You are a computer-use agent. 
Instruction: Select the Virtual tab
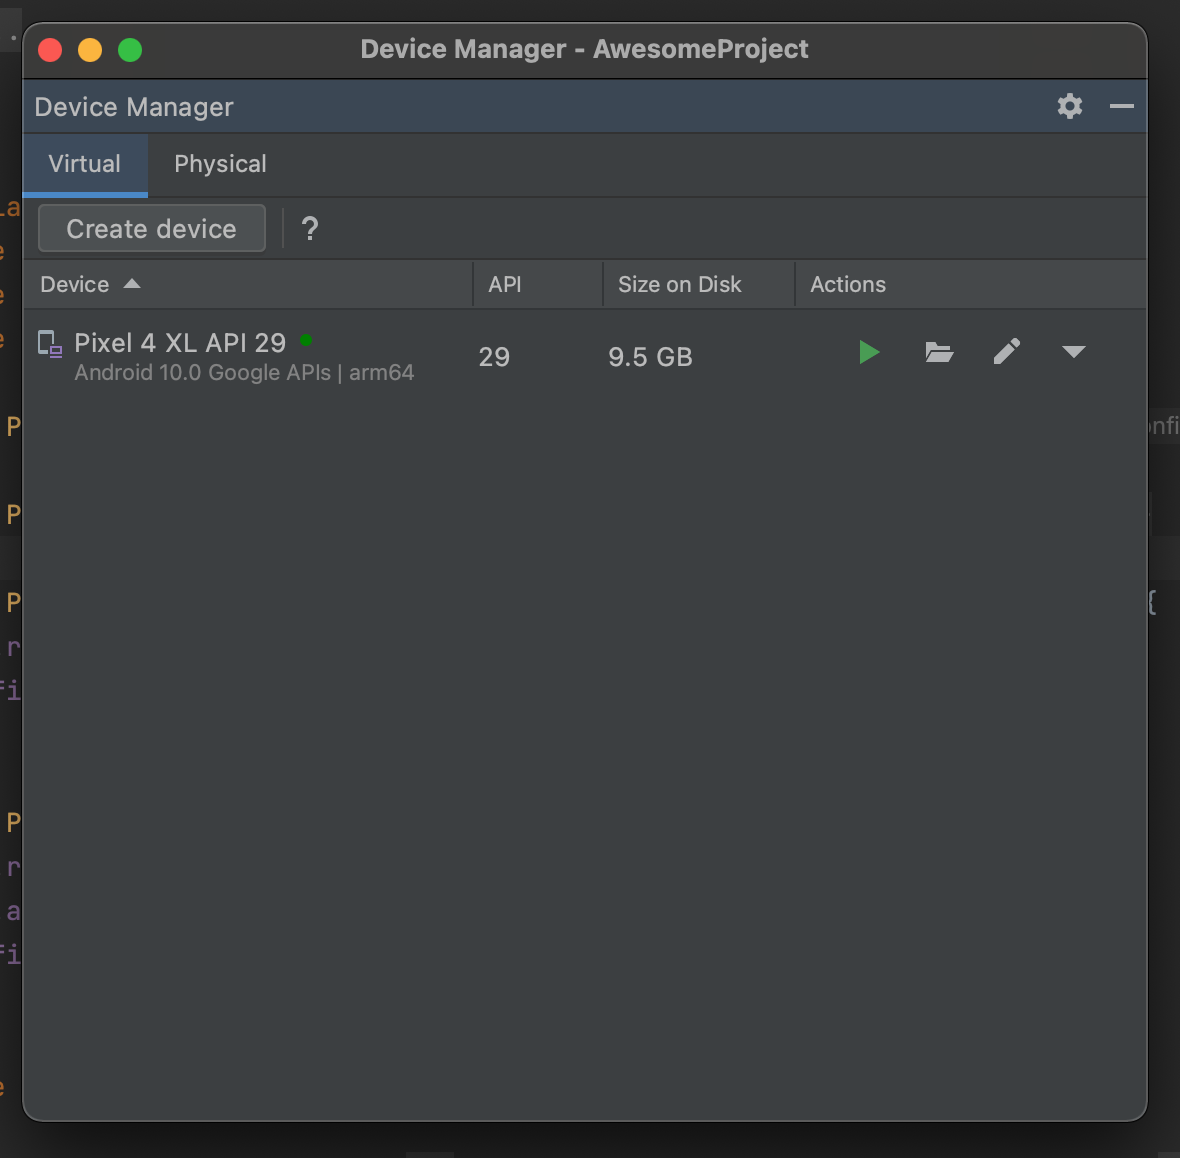[x=84, y=164]
